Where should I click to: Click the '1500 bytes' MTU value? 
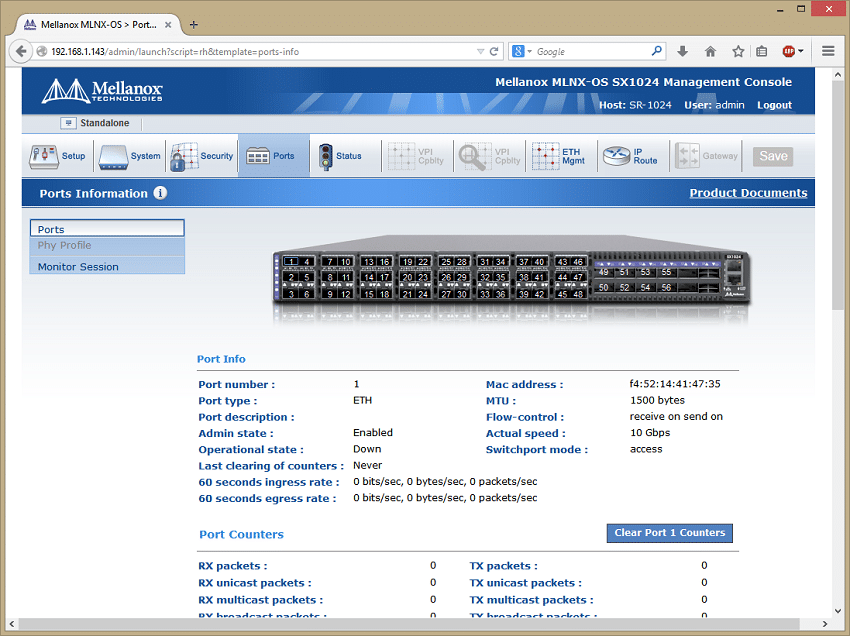click(x=658, y=400)
